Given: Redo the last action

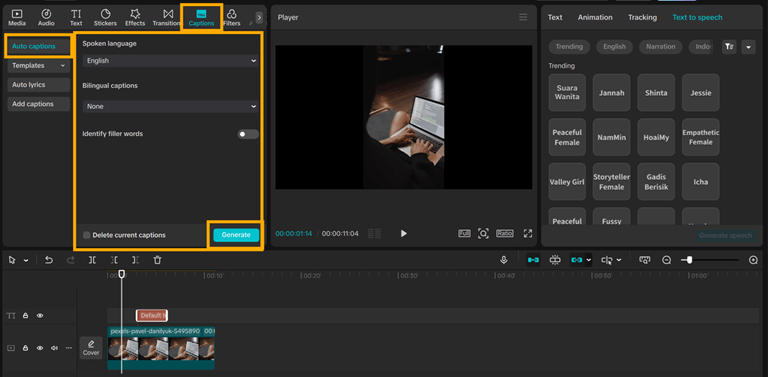Looking at the screenshot, I should 71,260.
